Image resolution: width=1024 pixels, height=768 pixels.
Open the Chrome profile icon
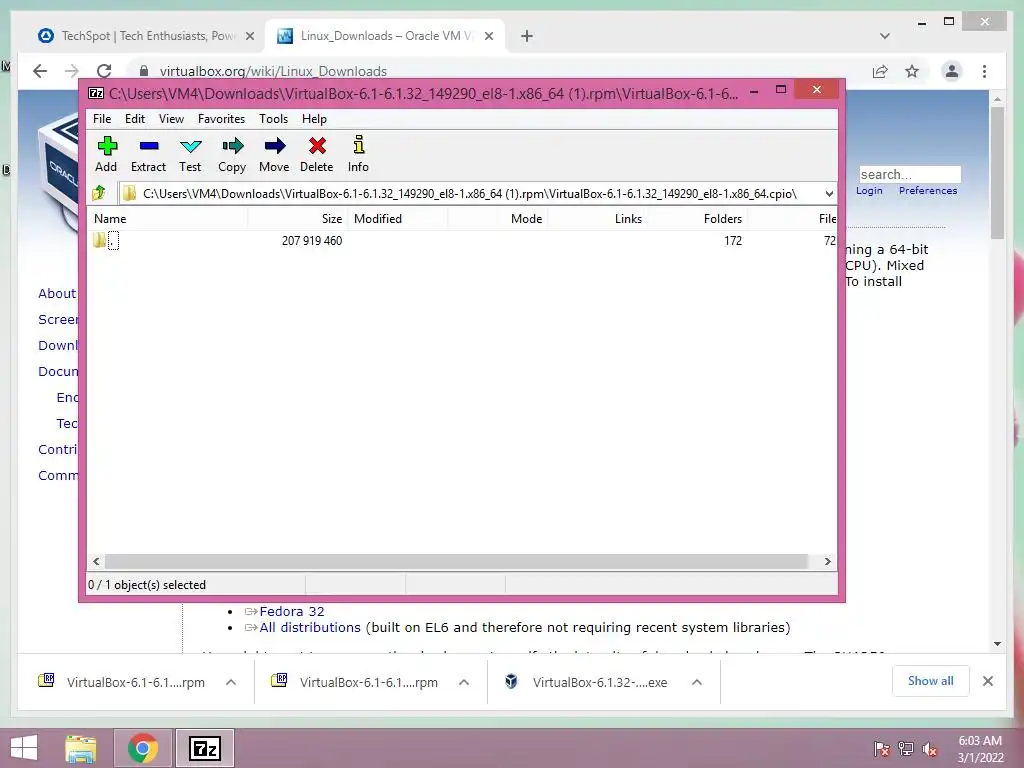(x=952, y=71)
